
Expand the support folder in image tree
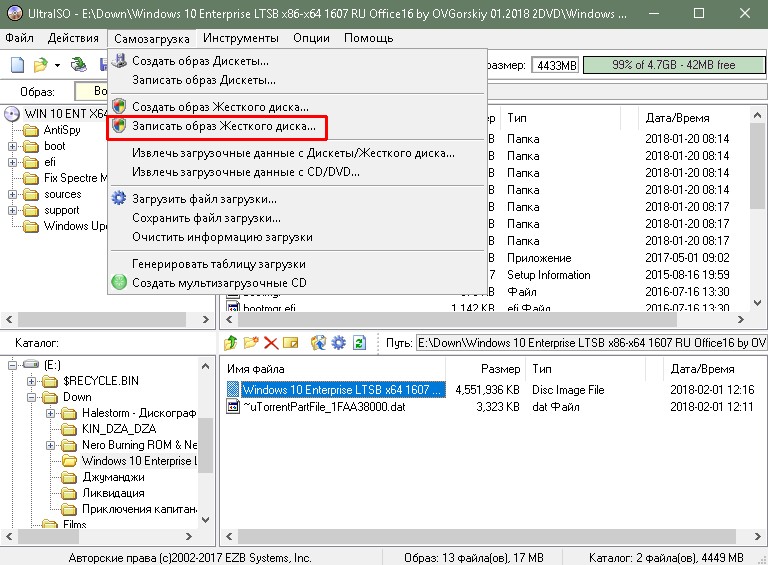[x=12, y=211]
